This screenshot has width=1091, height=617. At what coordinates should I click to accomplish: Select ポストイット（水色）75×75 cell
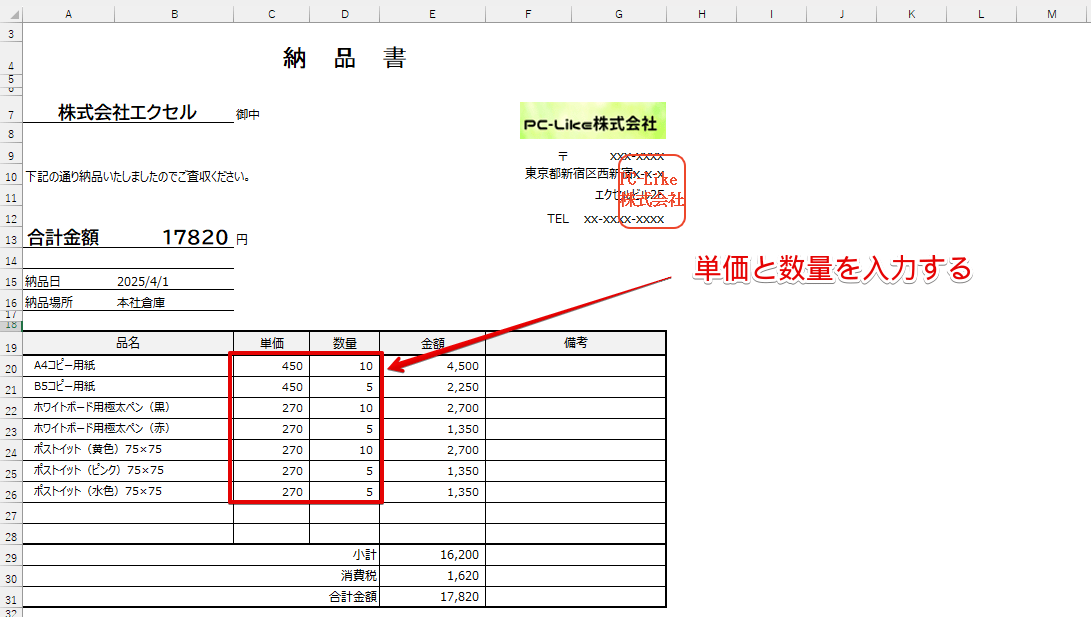click(128, 491)
